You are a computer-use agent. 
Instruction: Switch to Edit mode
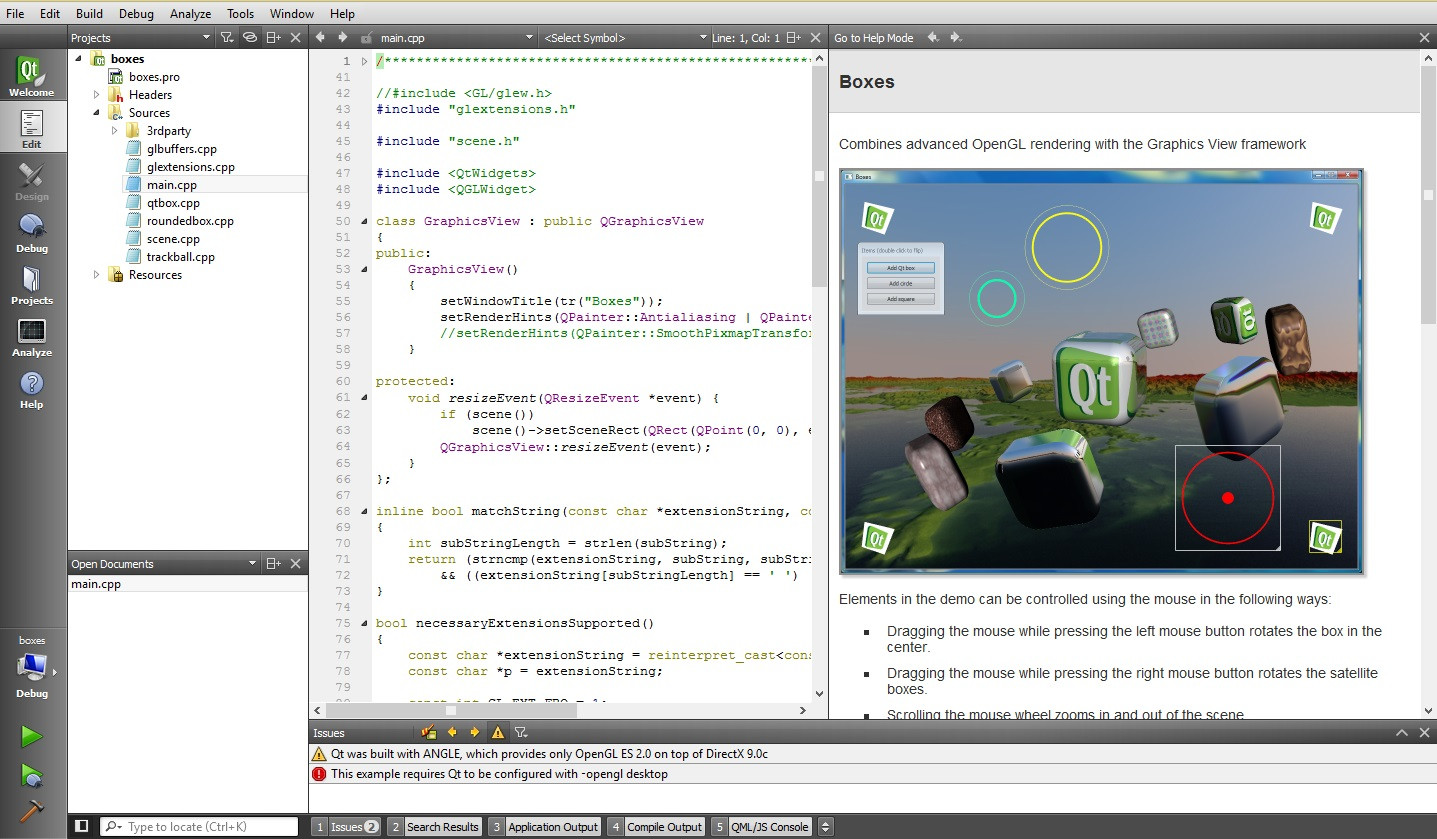coord(32,127)
